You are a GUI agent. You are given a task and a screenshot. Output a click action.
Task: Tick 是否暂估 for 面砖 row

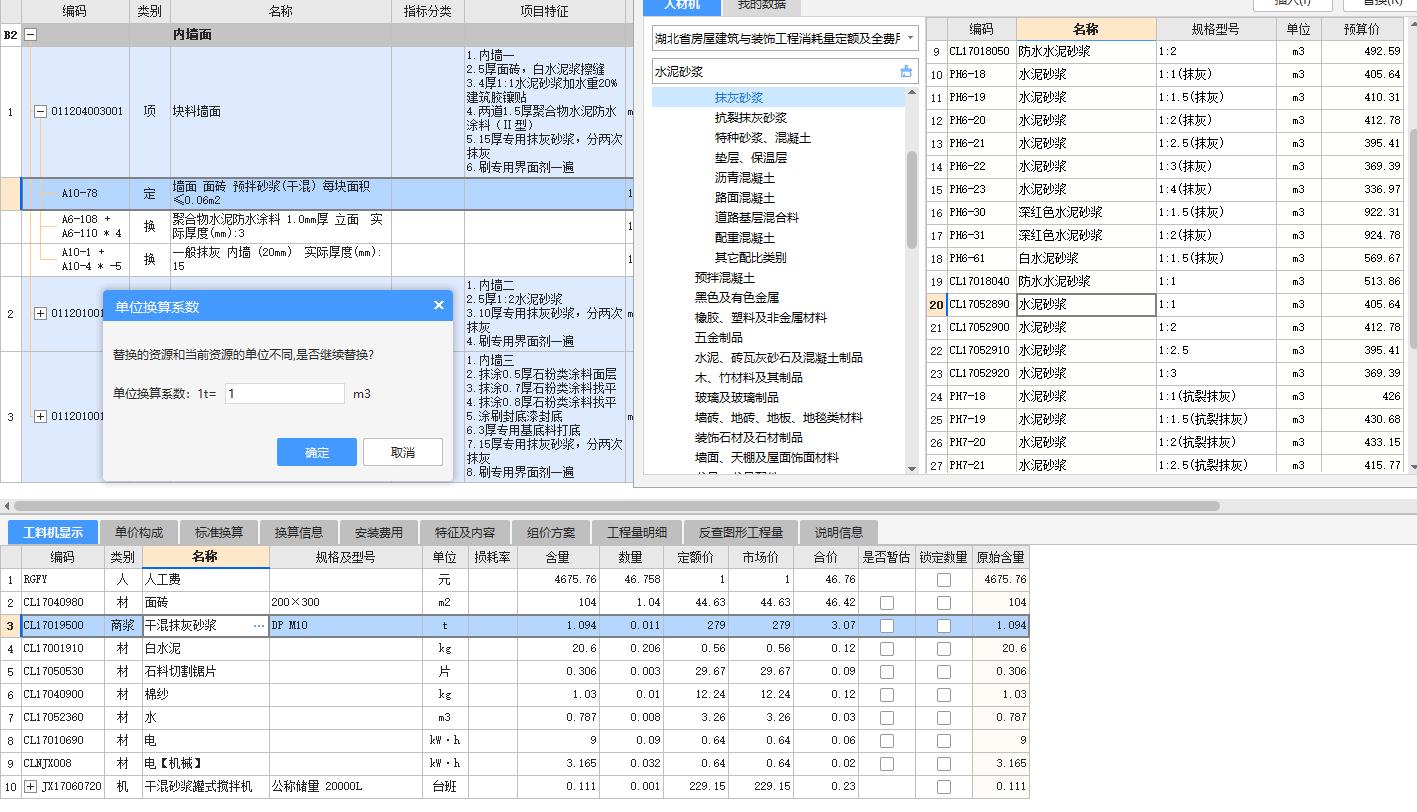click(887, 603)
